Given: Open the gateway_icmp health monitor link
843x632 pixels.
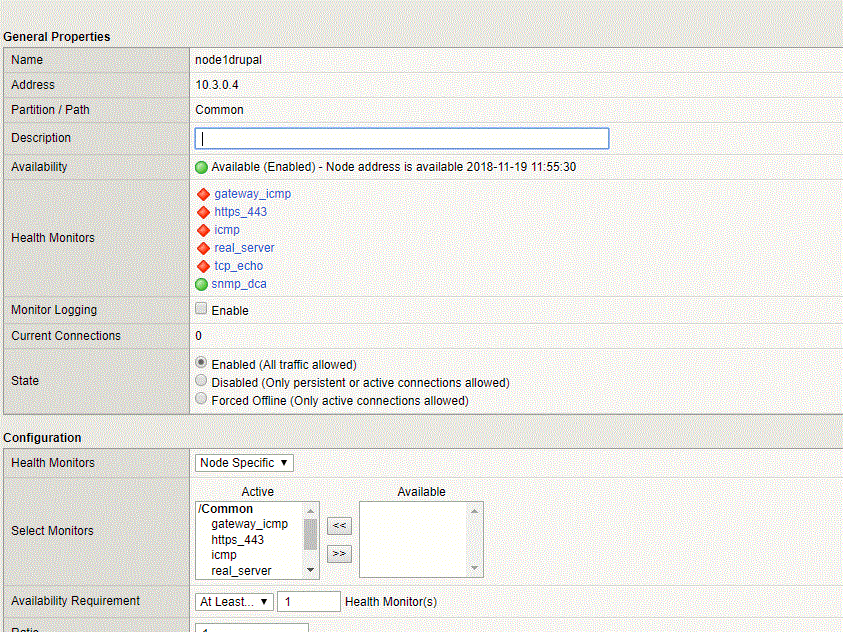Looking at the screenshot, I should tap(252, 194).
